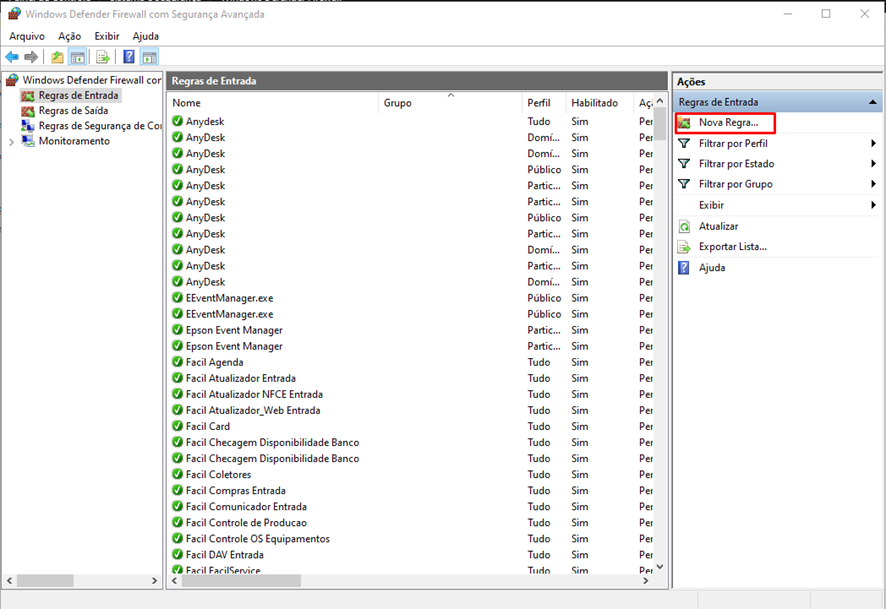This screenshot has width=886, height=609.
Task: Toggle the Action pane toolbar icon
Action: (149, 56)
